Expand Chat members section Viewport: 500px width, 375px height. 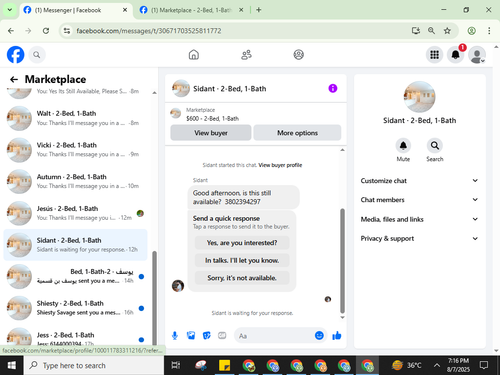click(419, 200)
